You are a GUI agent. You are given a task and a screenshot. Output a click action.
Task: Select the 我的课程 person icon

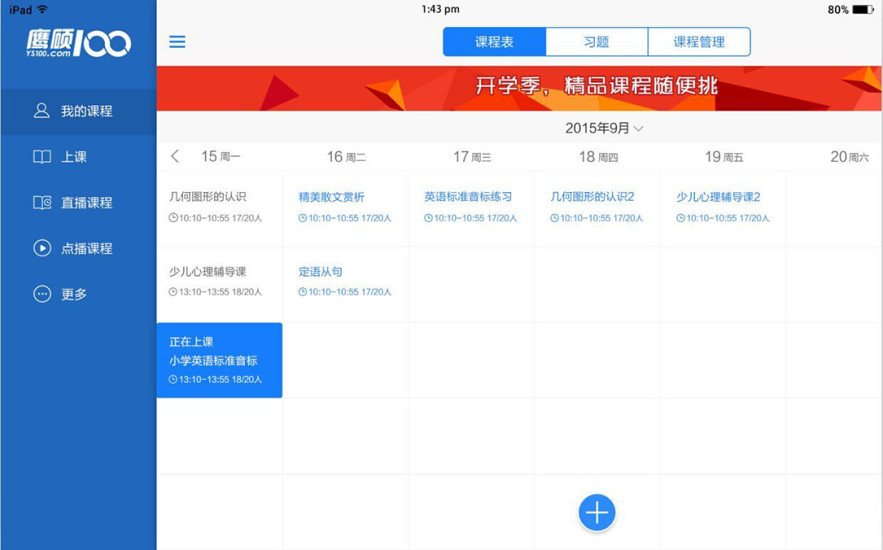coord(41,111)
